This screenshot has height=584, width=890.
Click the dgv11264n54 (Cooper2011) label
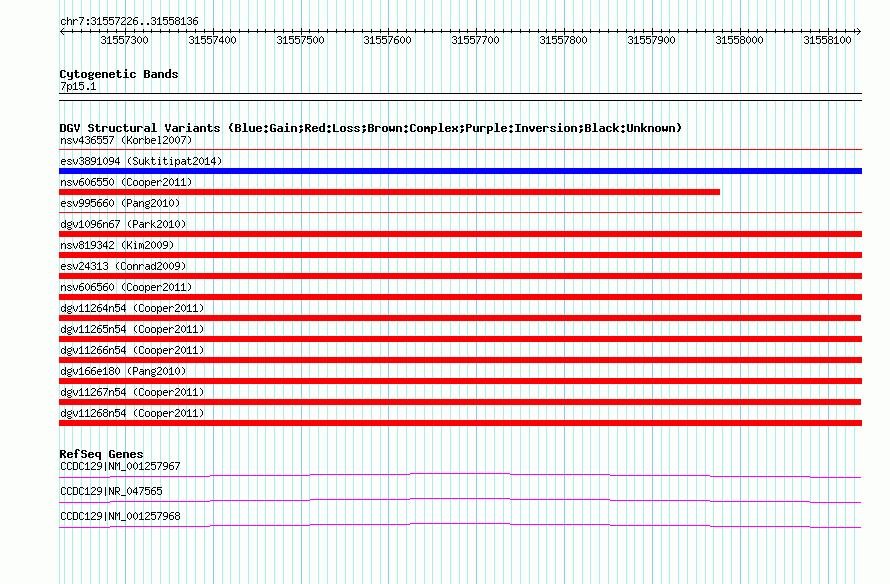coord(132,308)
